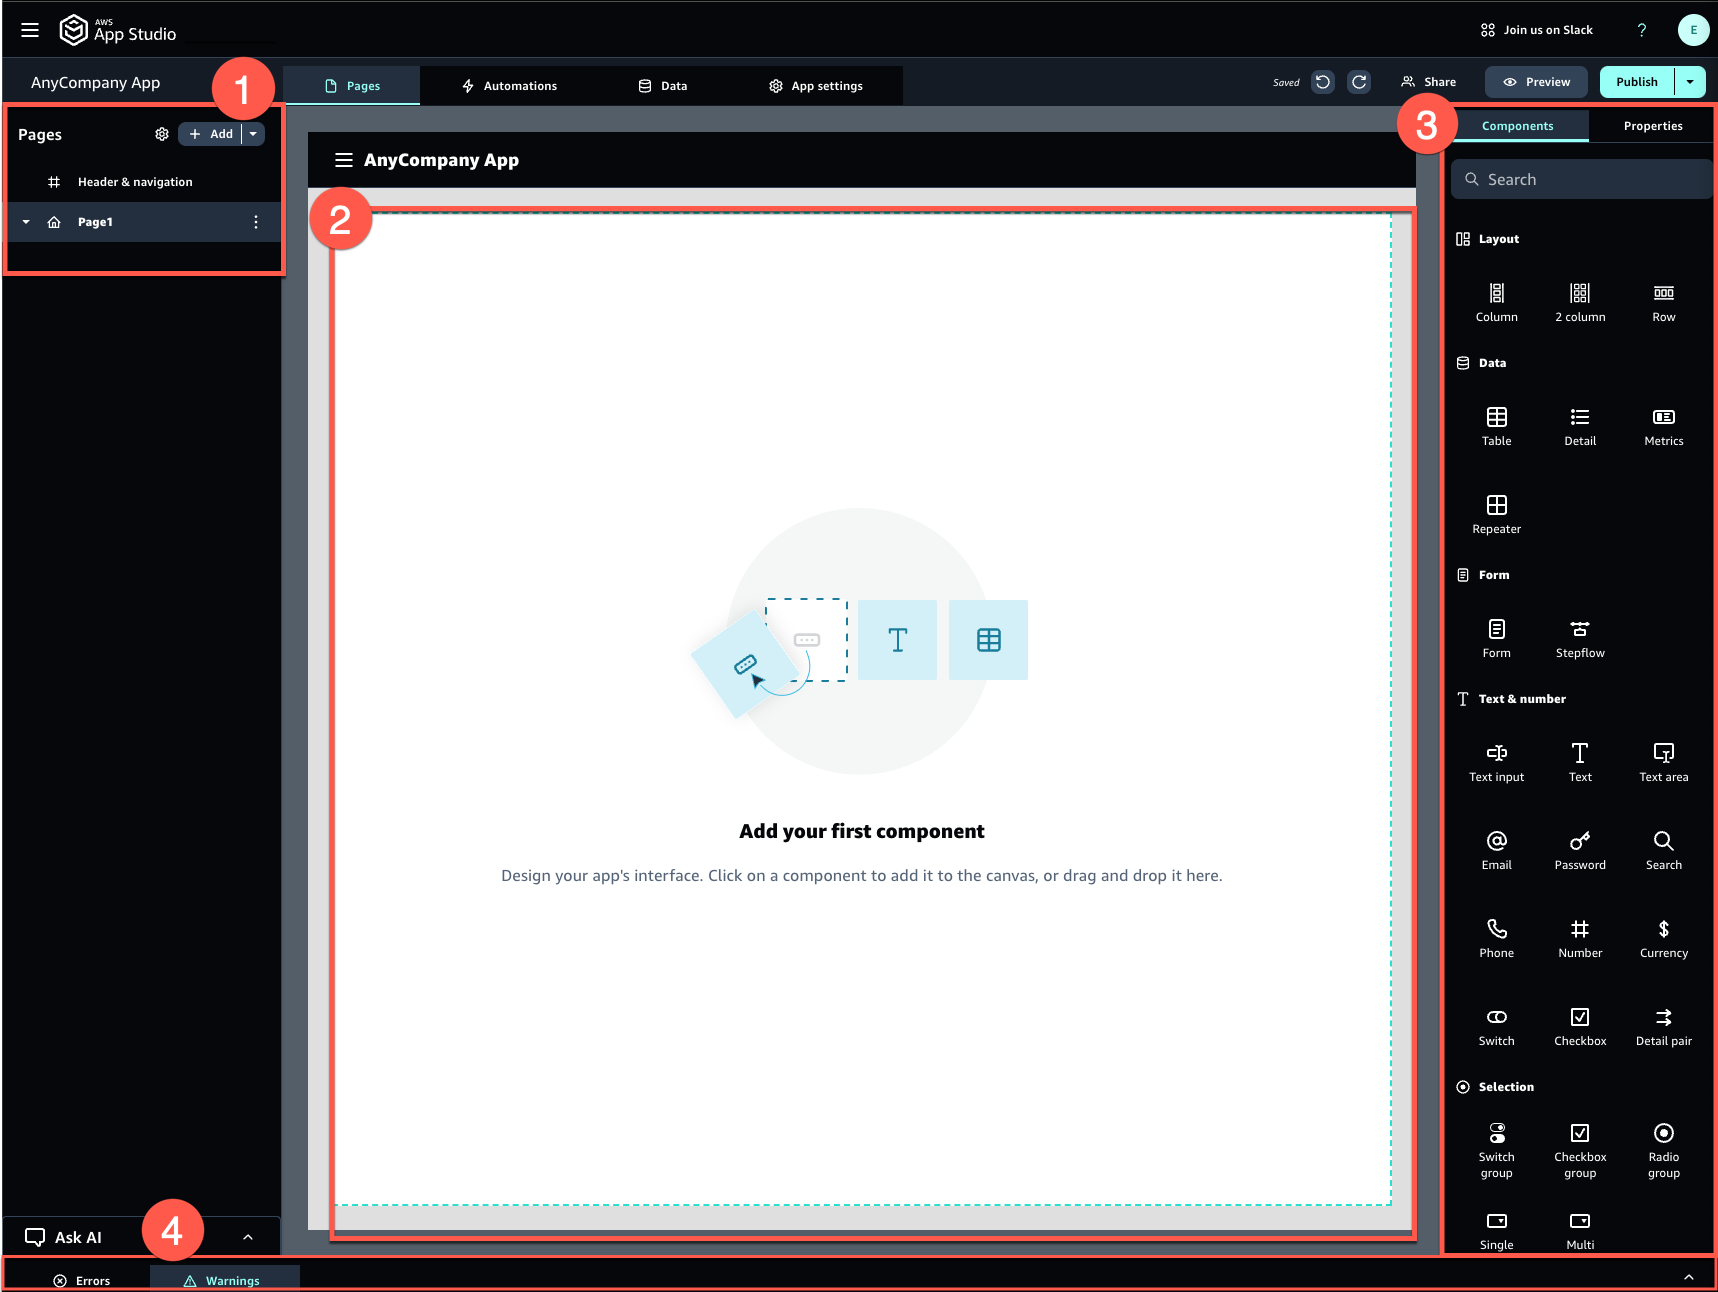Screen dimensions: 1718x1292
Task: Select the Phone component
Action: click(1496, 936)
